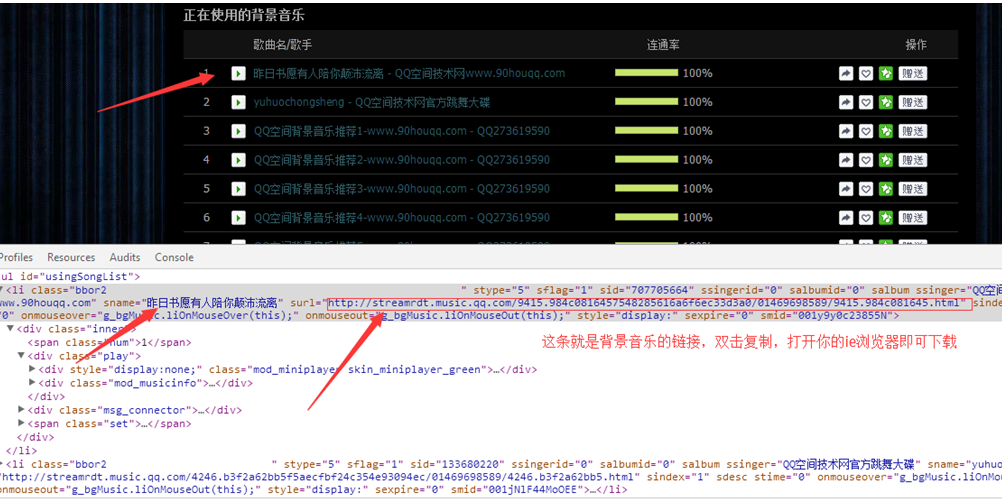Select ssinger value QQ空间技术网官方跳舞大碟

849,464
